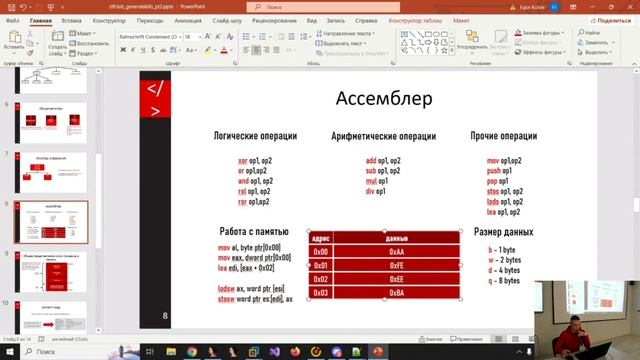Screen dimensions: 640x360
Task: Open Chrome from the Windows taskbar
Action: pyautogui.click(x=191, y=351)
